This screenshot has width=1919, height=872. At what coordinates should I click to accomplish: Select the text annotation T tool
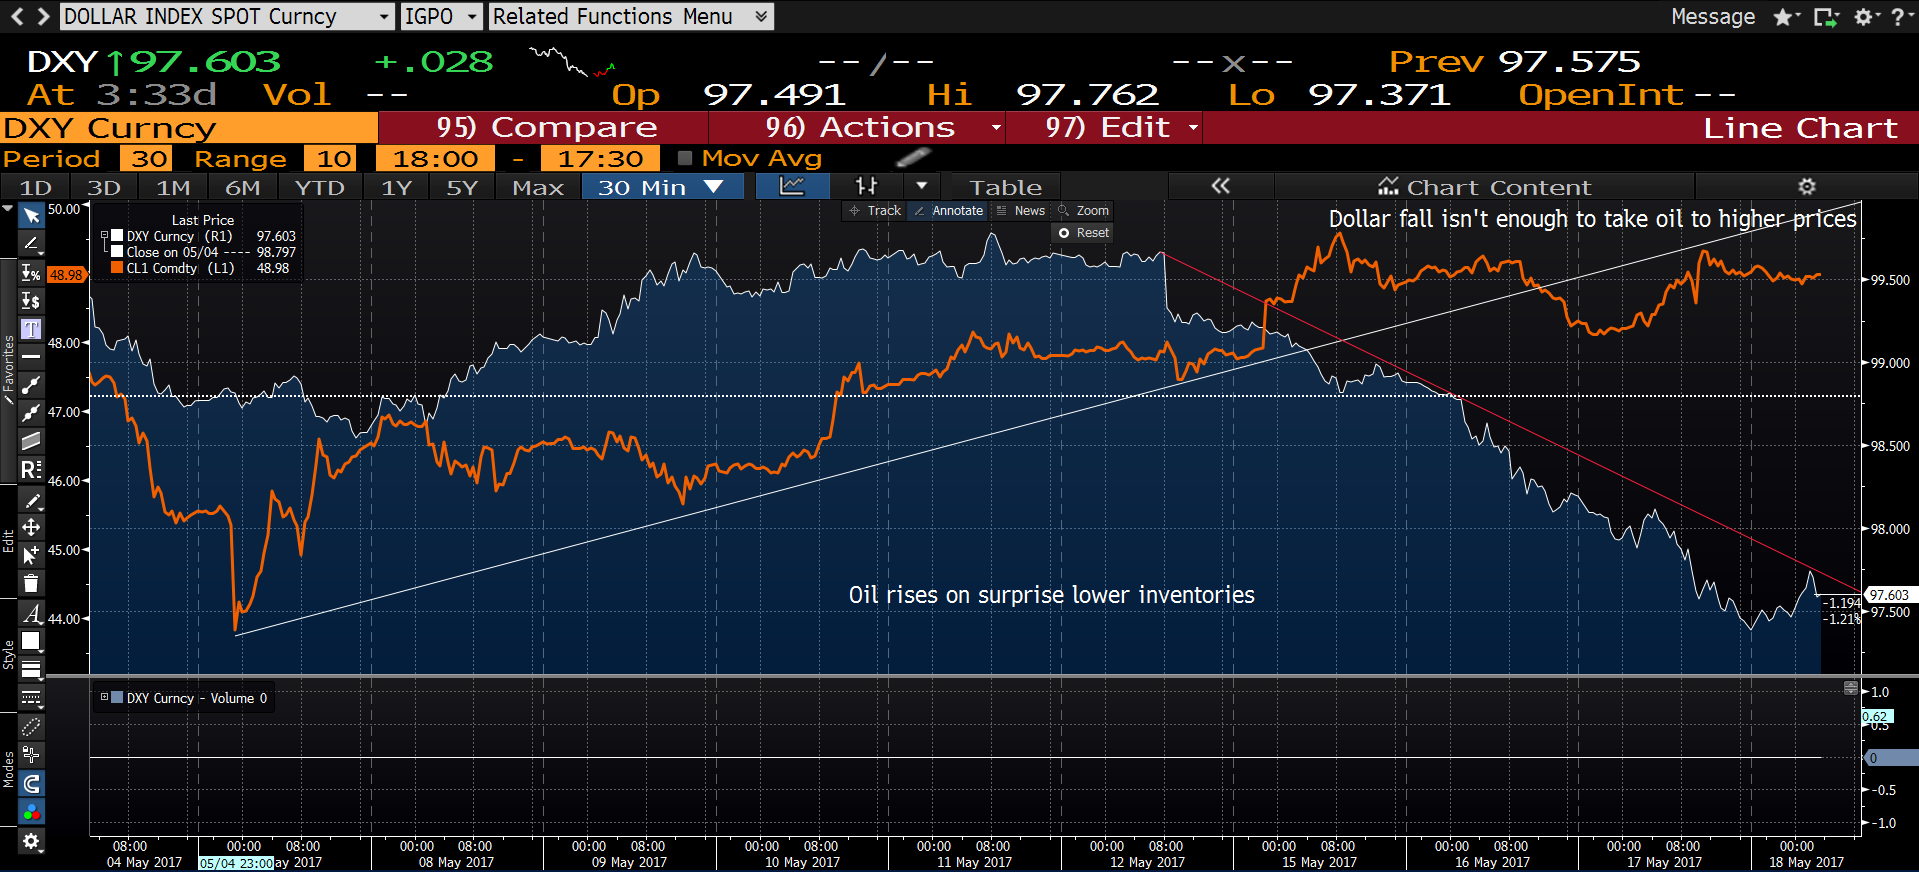click(31, 329)
